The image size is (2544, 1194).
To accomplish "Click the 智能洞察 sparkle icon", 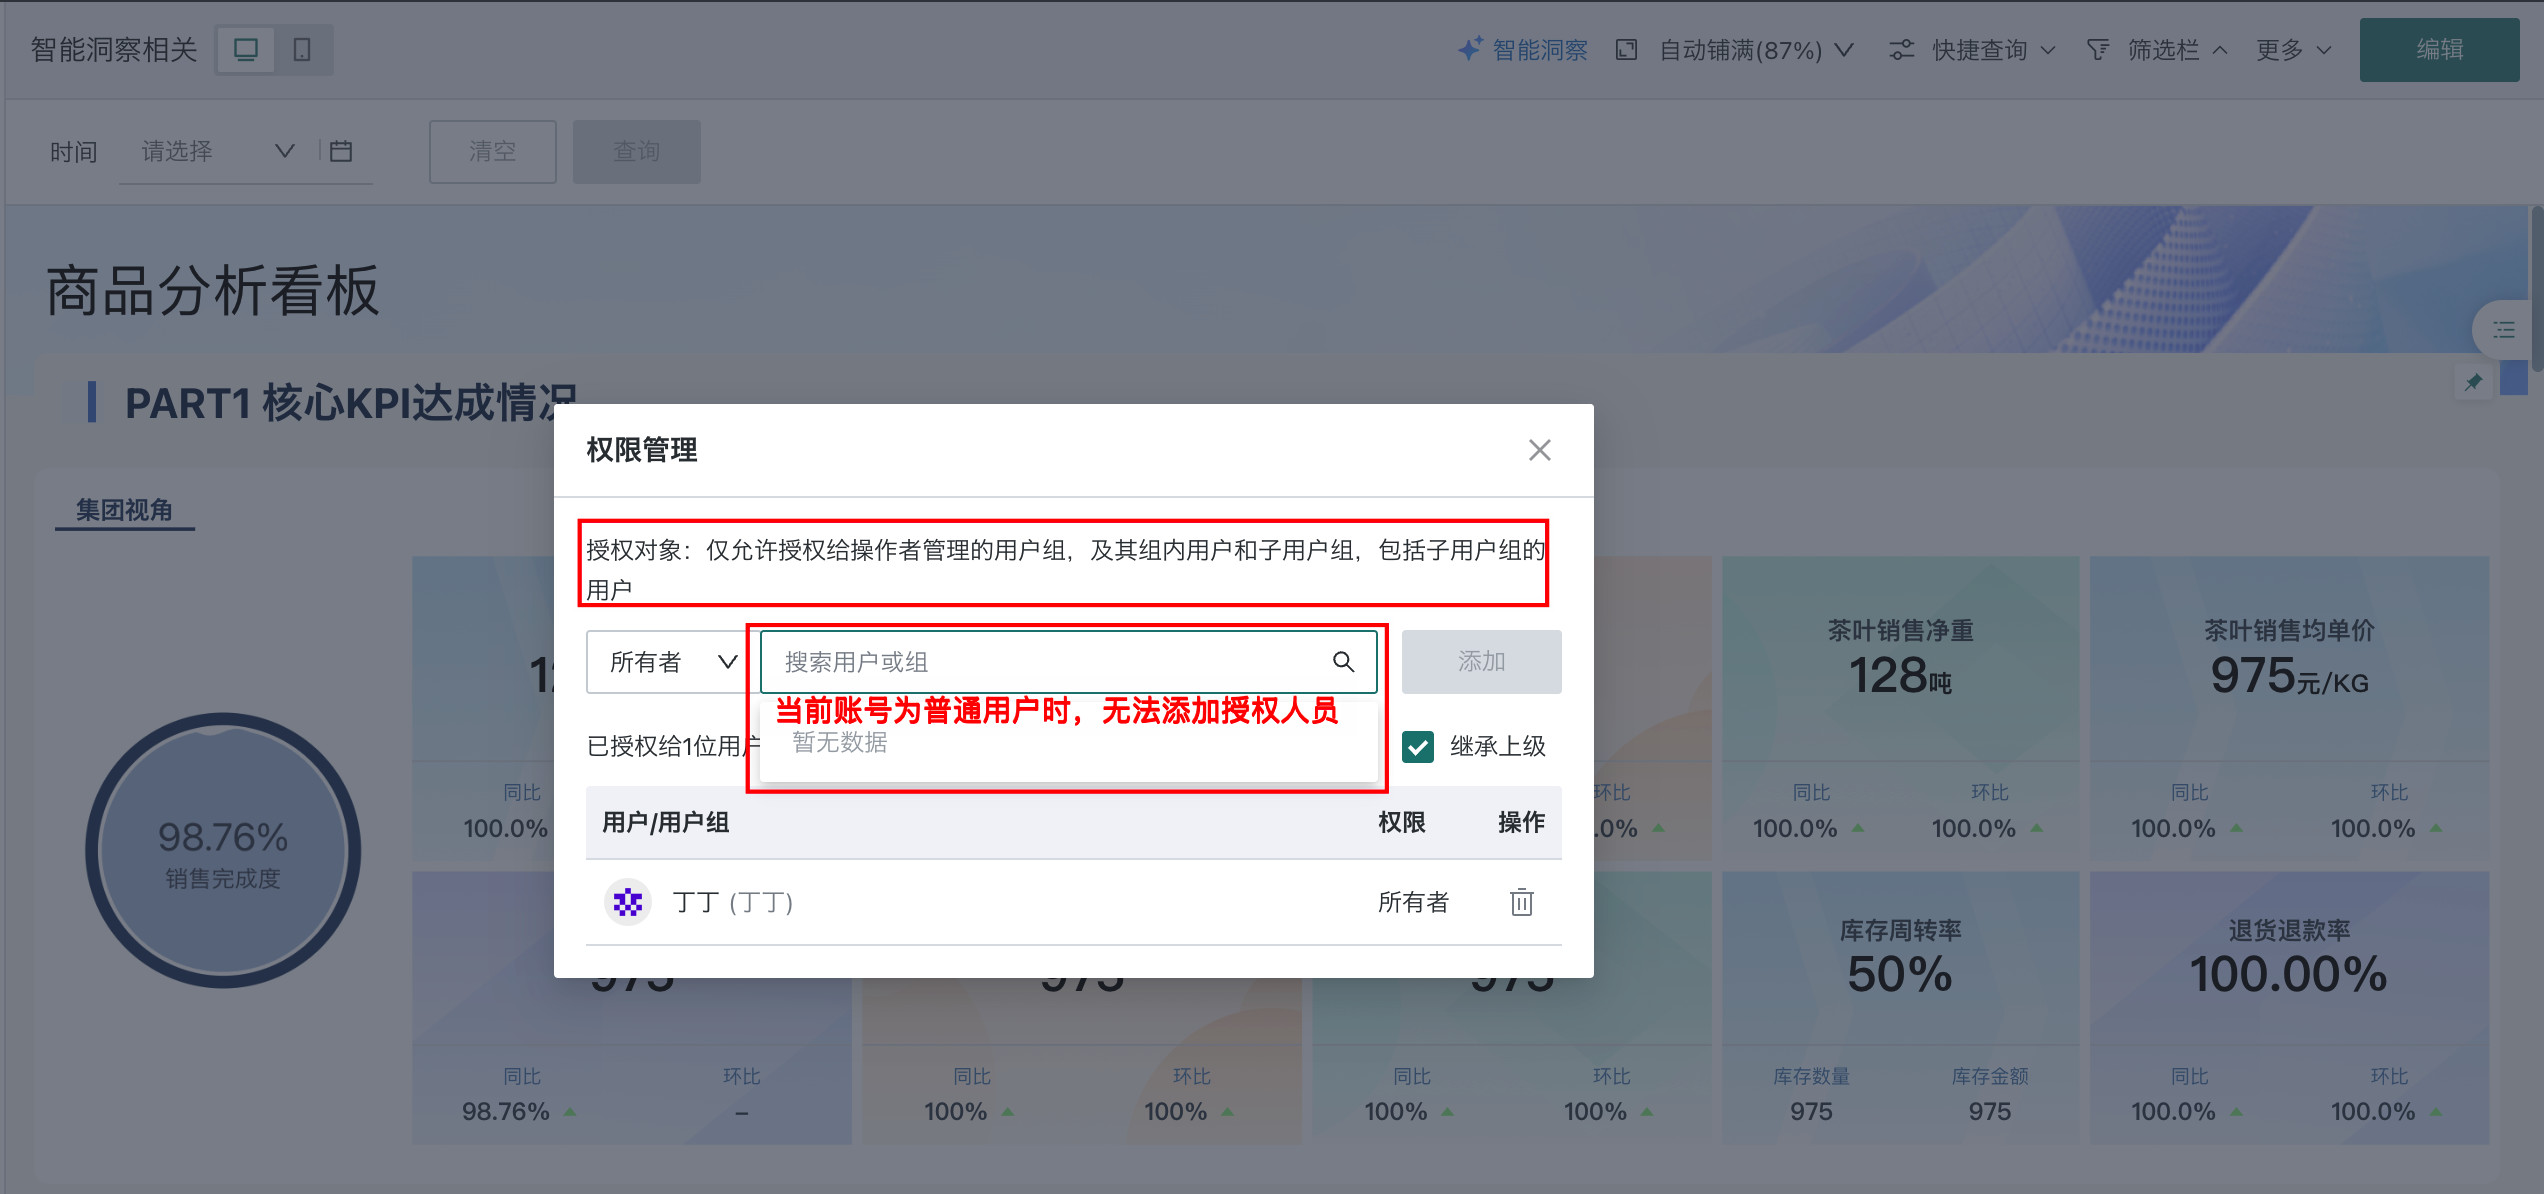I will tap(1468, 50).
